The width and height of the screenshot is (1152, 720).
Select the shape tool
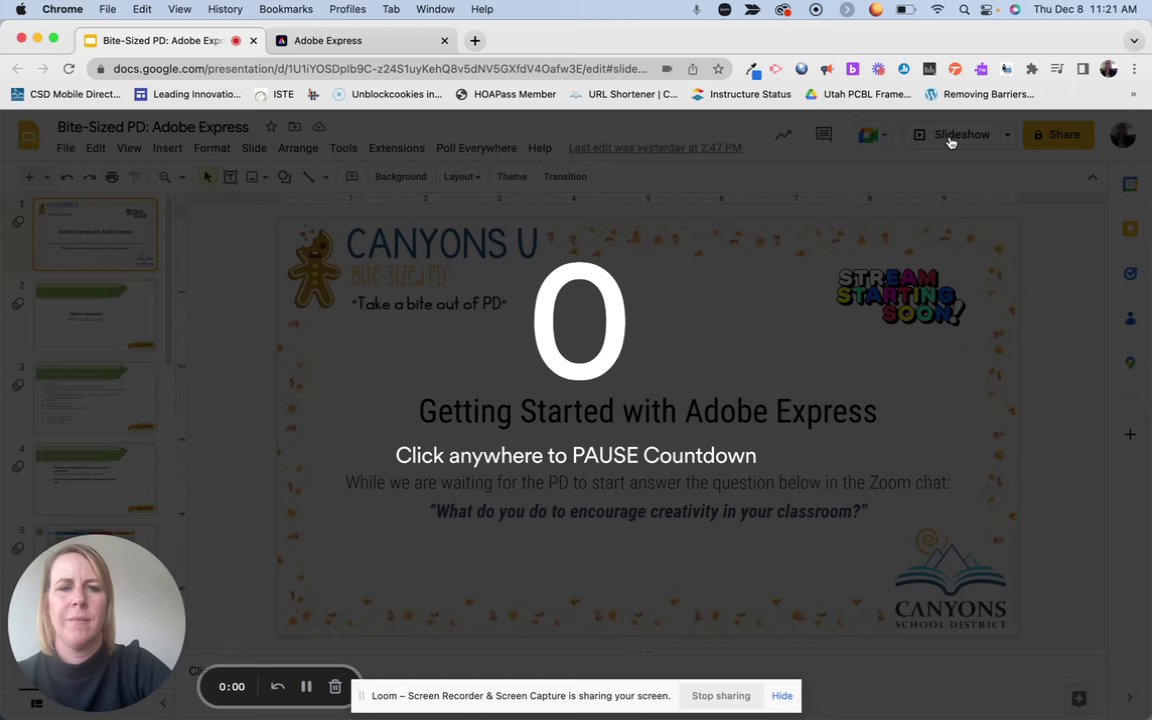coord(284,177)
